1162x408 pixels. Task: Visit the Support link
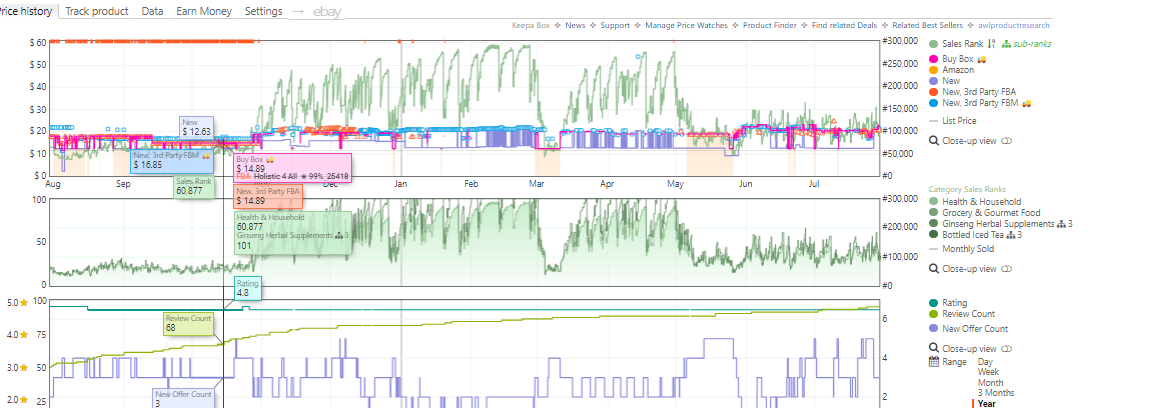tap(615, 25)
